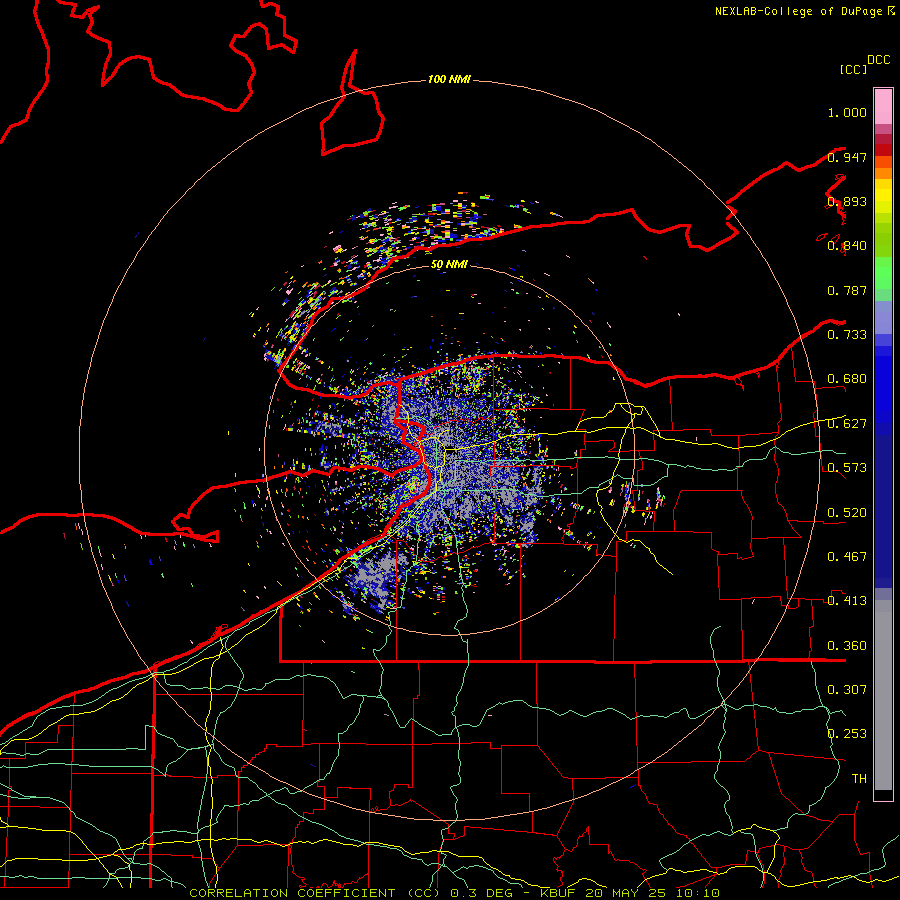Image resolution: width=900 pixels, height=900 pixels.
Task: Pick the pink segment of the color bar
Action: pyautogui.click(x=883, y=107)
